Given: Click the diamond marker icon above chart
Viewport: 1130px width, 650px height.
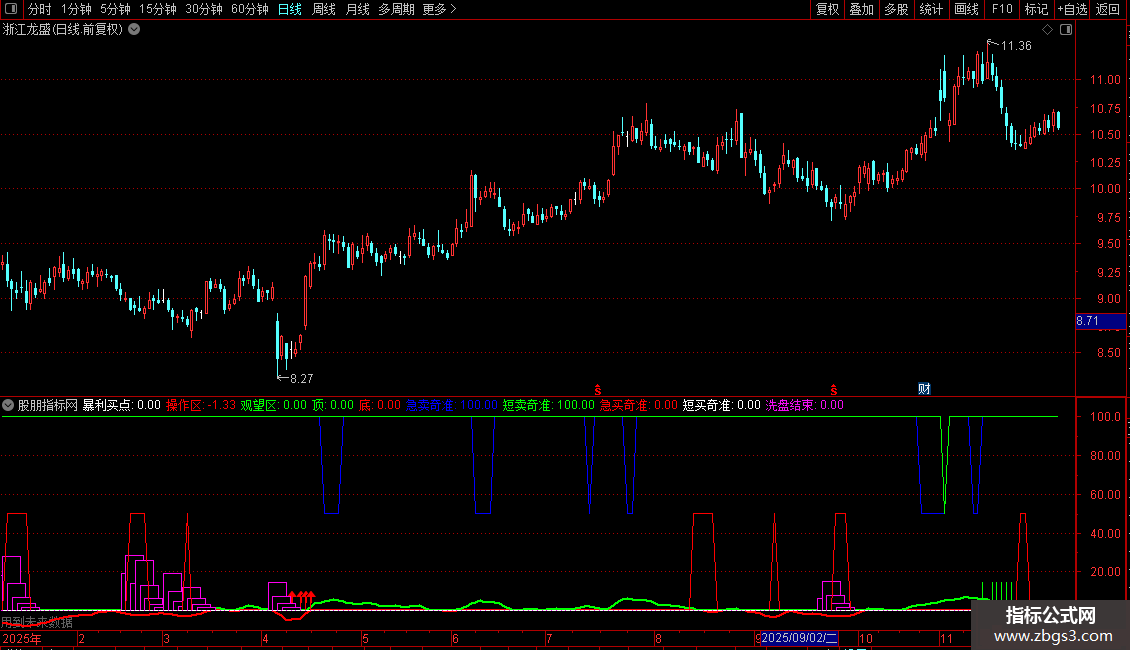Looking at the screenshot, I should pos(1048,30).
